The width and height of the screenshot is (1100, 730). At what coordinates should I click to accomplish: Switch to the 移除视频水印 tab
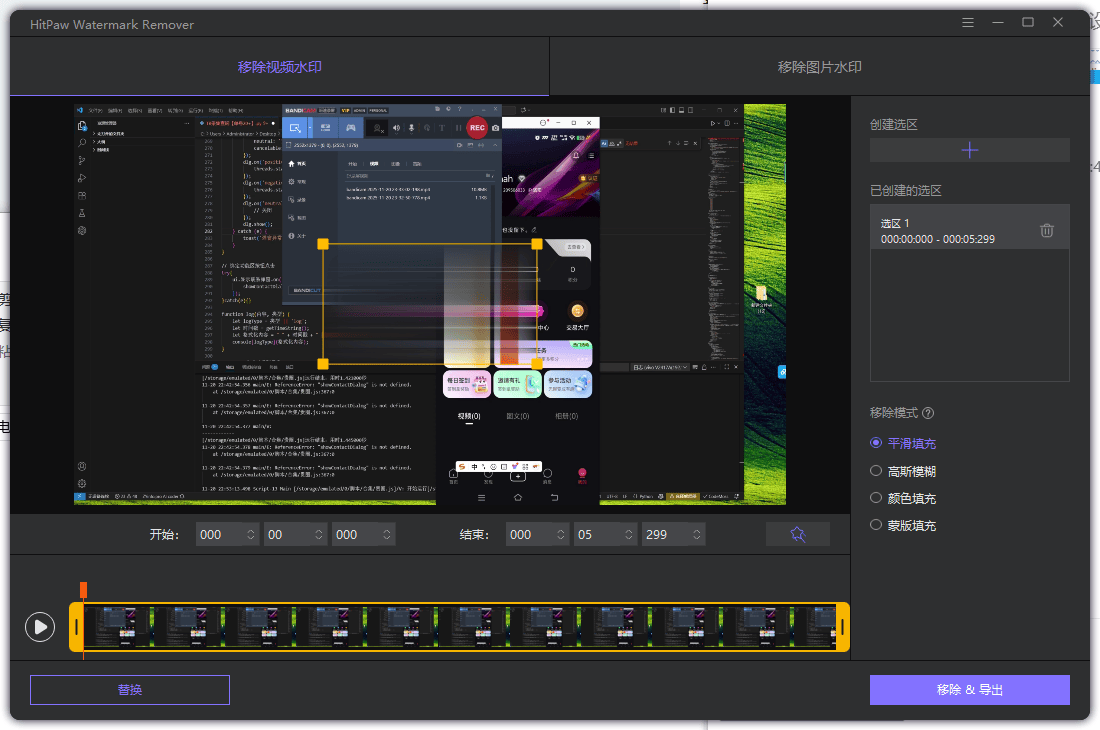280,68
